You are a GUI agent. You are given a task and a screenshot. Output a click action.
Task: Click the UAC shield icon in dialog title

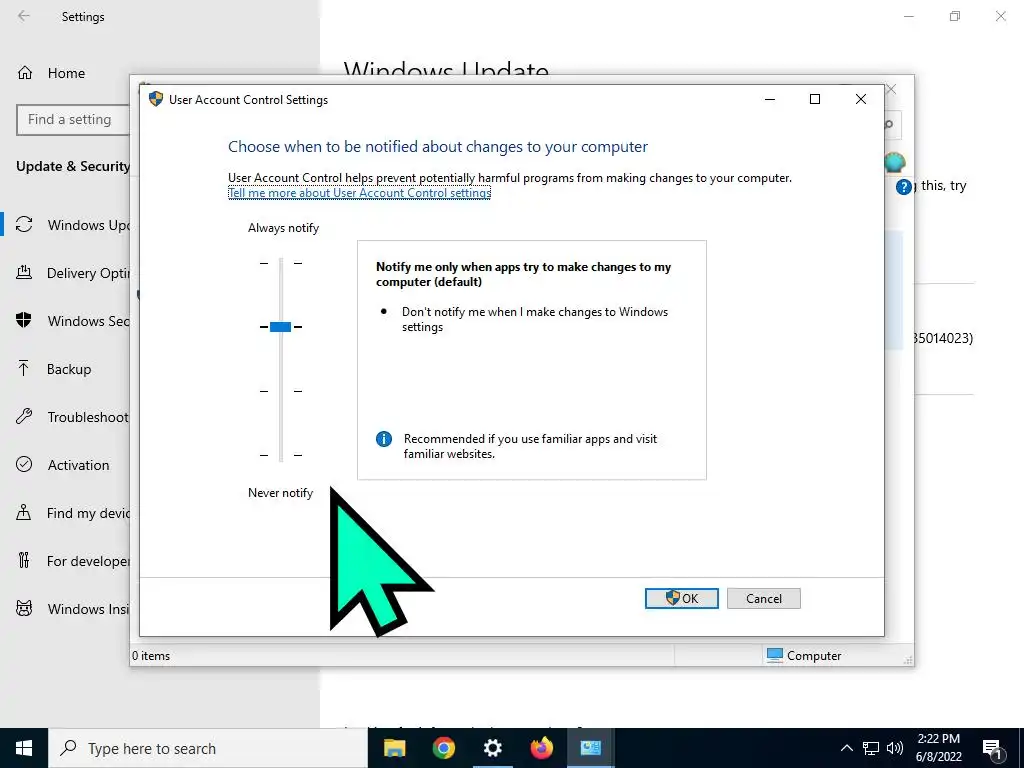tap(155, 99)
